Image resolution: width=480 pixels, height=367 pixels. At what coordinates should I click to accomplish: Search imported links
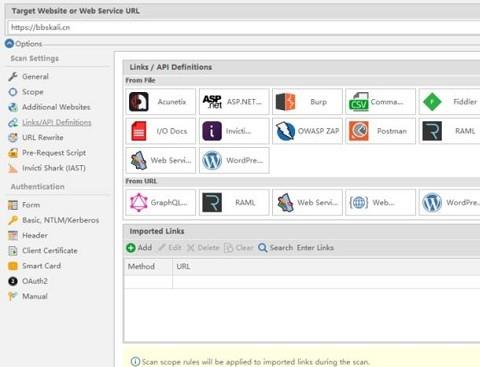(276, 248)
